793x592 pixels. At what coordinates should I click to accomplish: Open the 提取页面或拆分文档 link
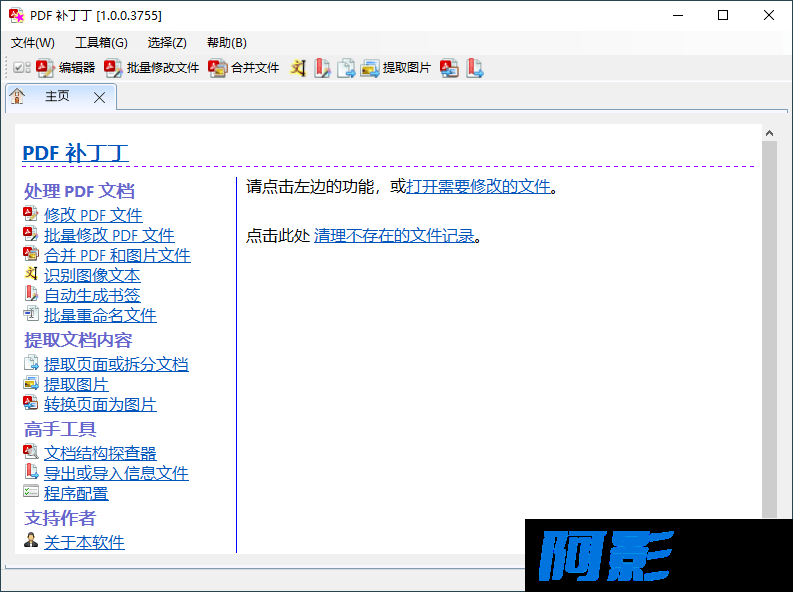[x=116, y=364]
